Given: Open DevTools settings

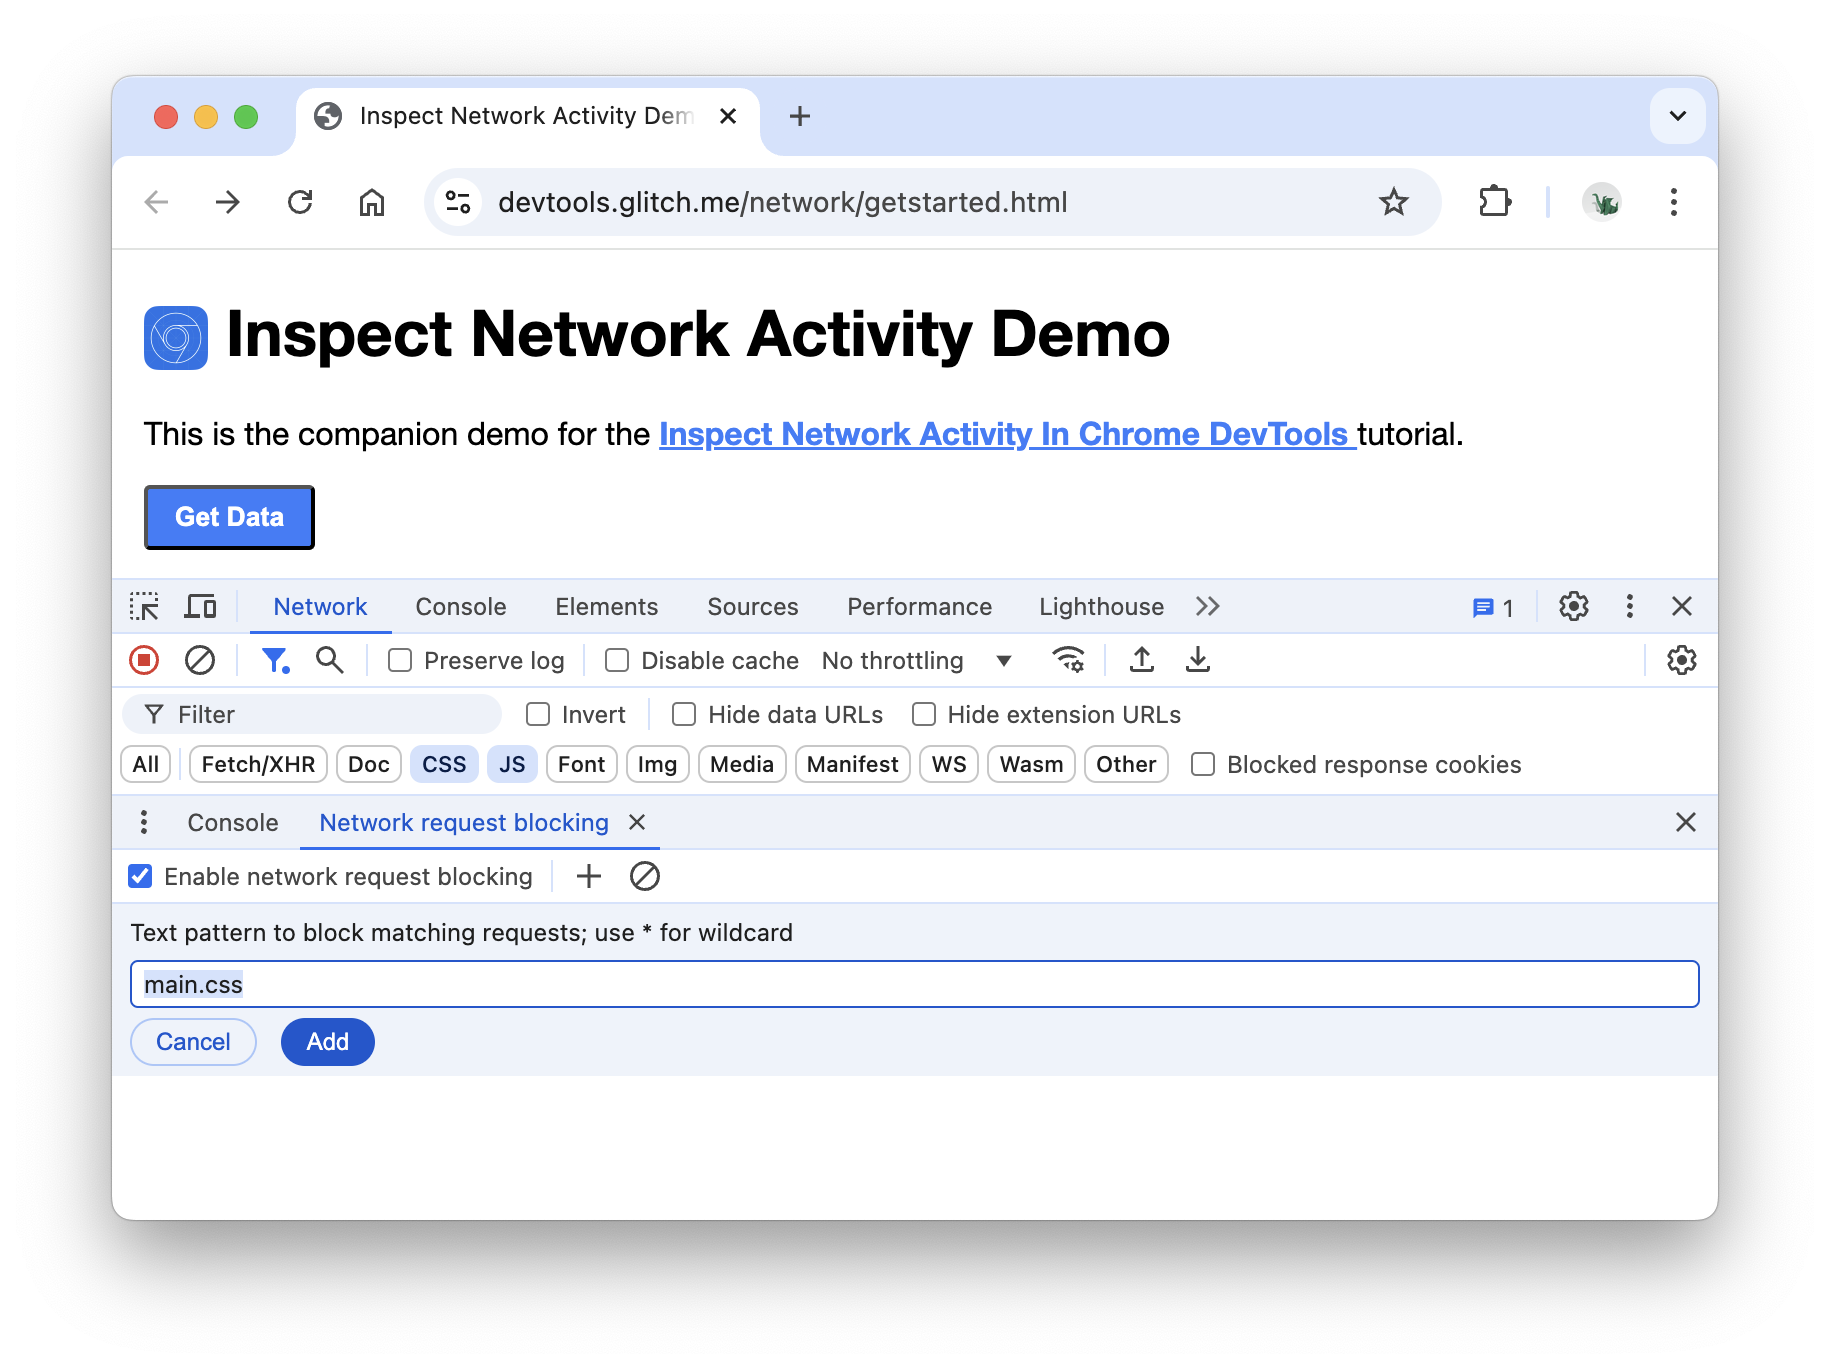Looking at the screenshot, I should 1573,606.
